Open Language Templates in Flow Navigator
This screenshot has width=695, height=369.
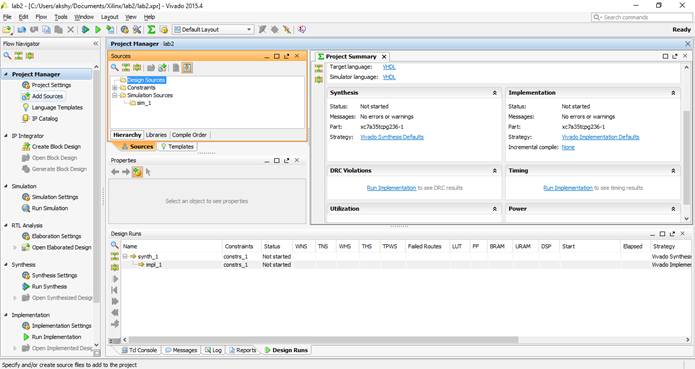pyautogui.click(x=57, y=107)
